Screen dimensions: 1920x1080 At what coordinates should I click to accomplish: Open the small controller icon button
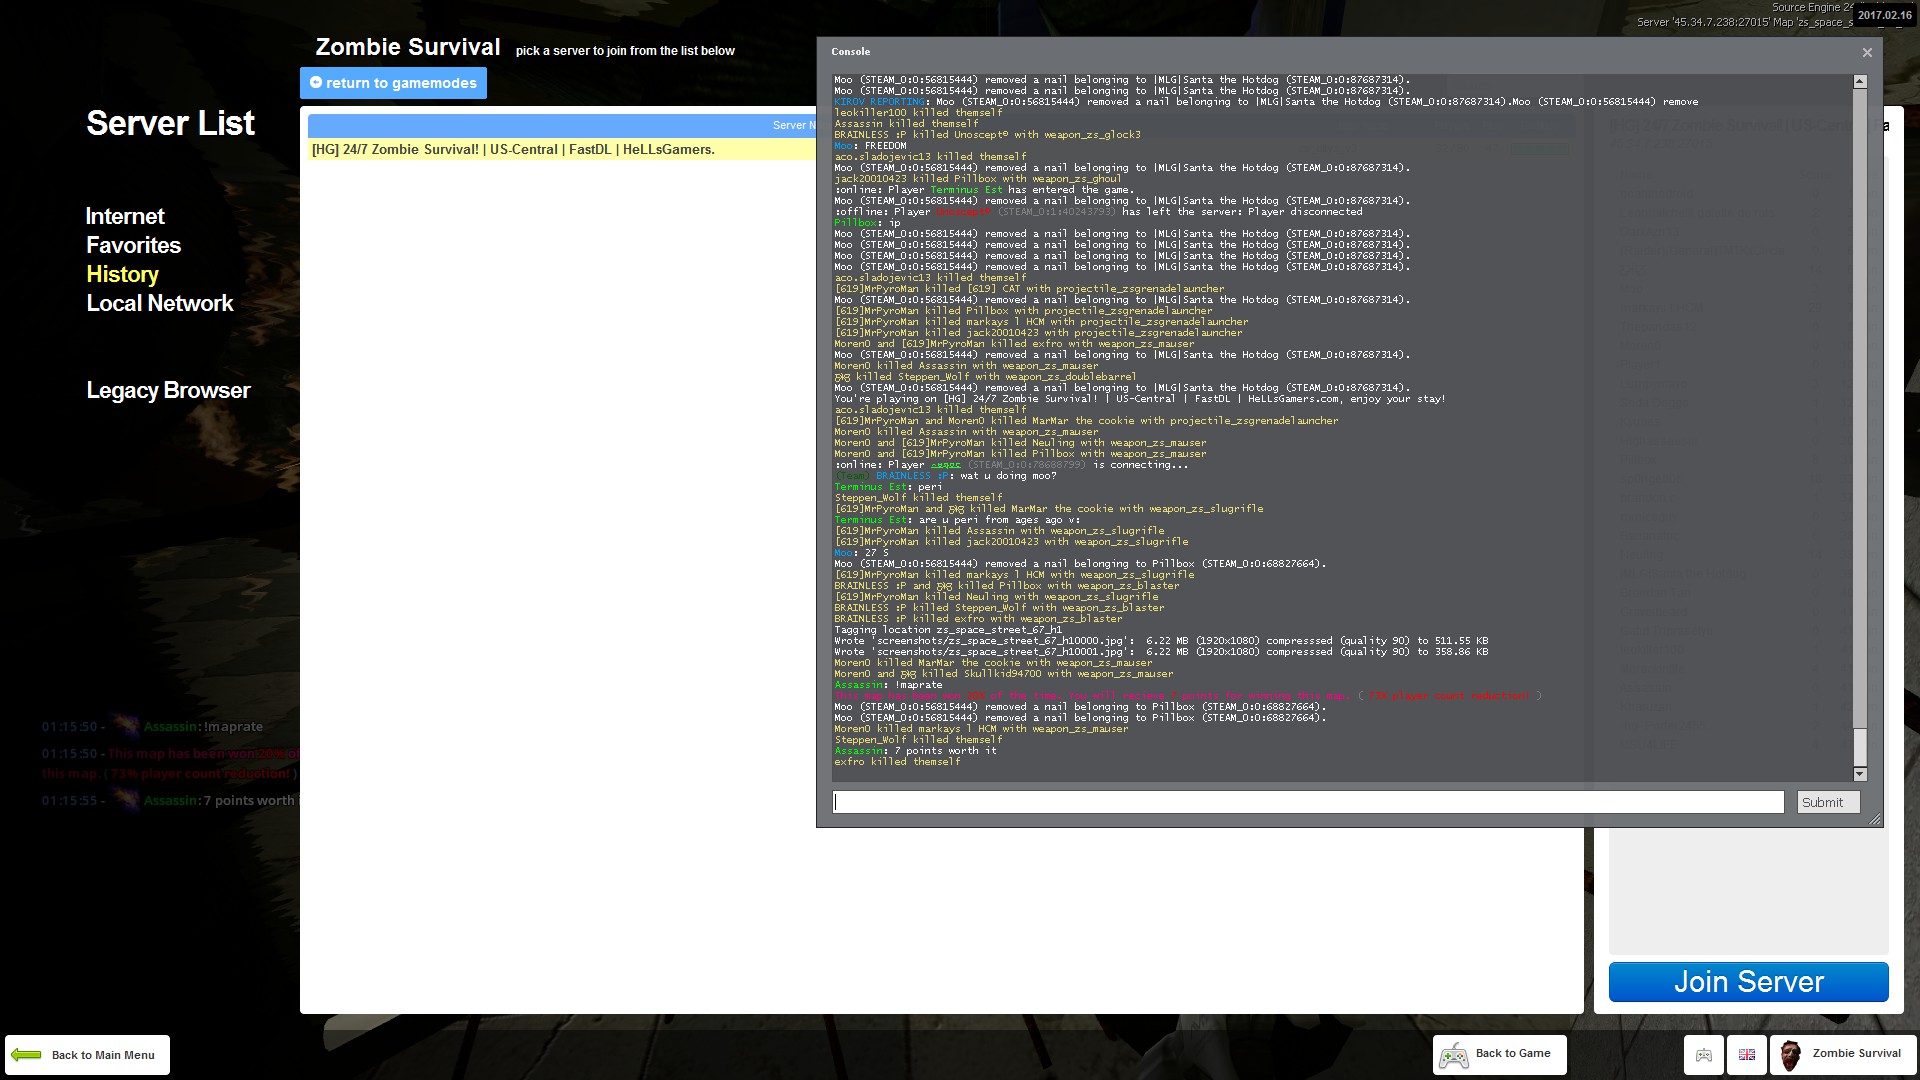coord(1704,1055)
